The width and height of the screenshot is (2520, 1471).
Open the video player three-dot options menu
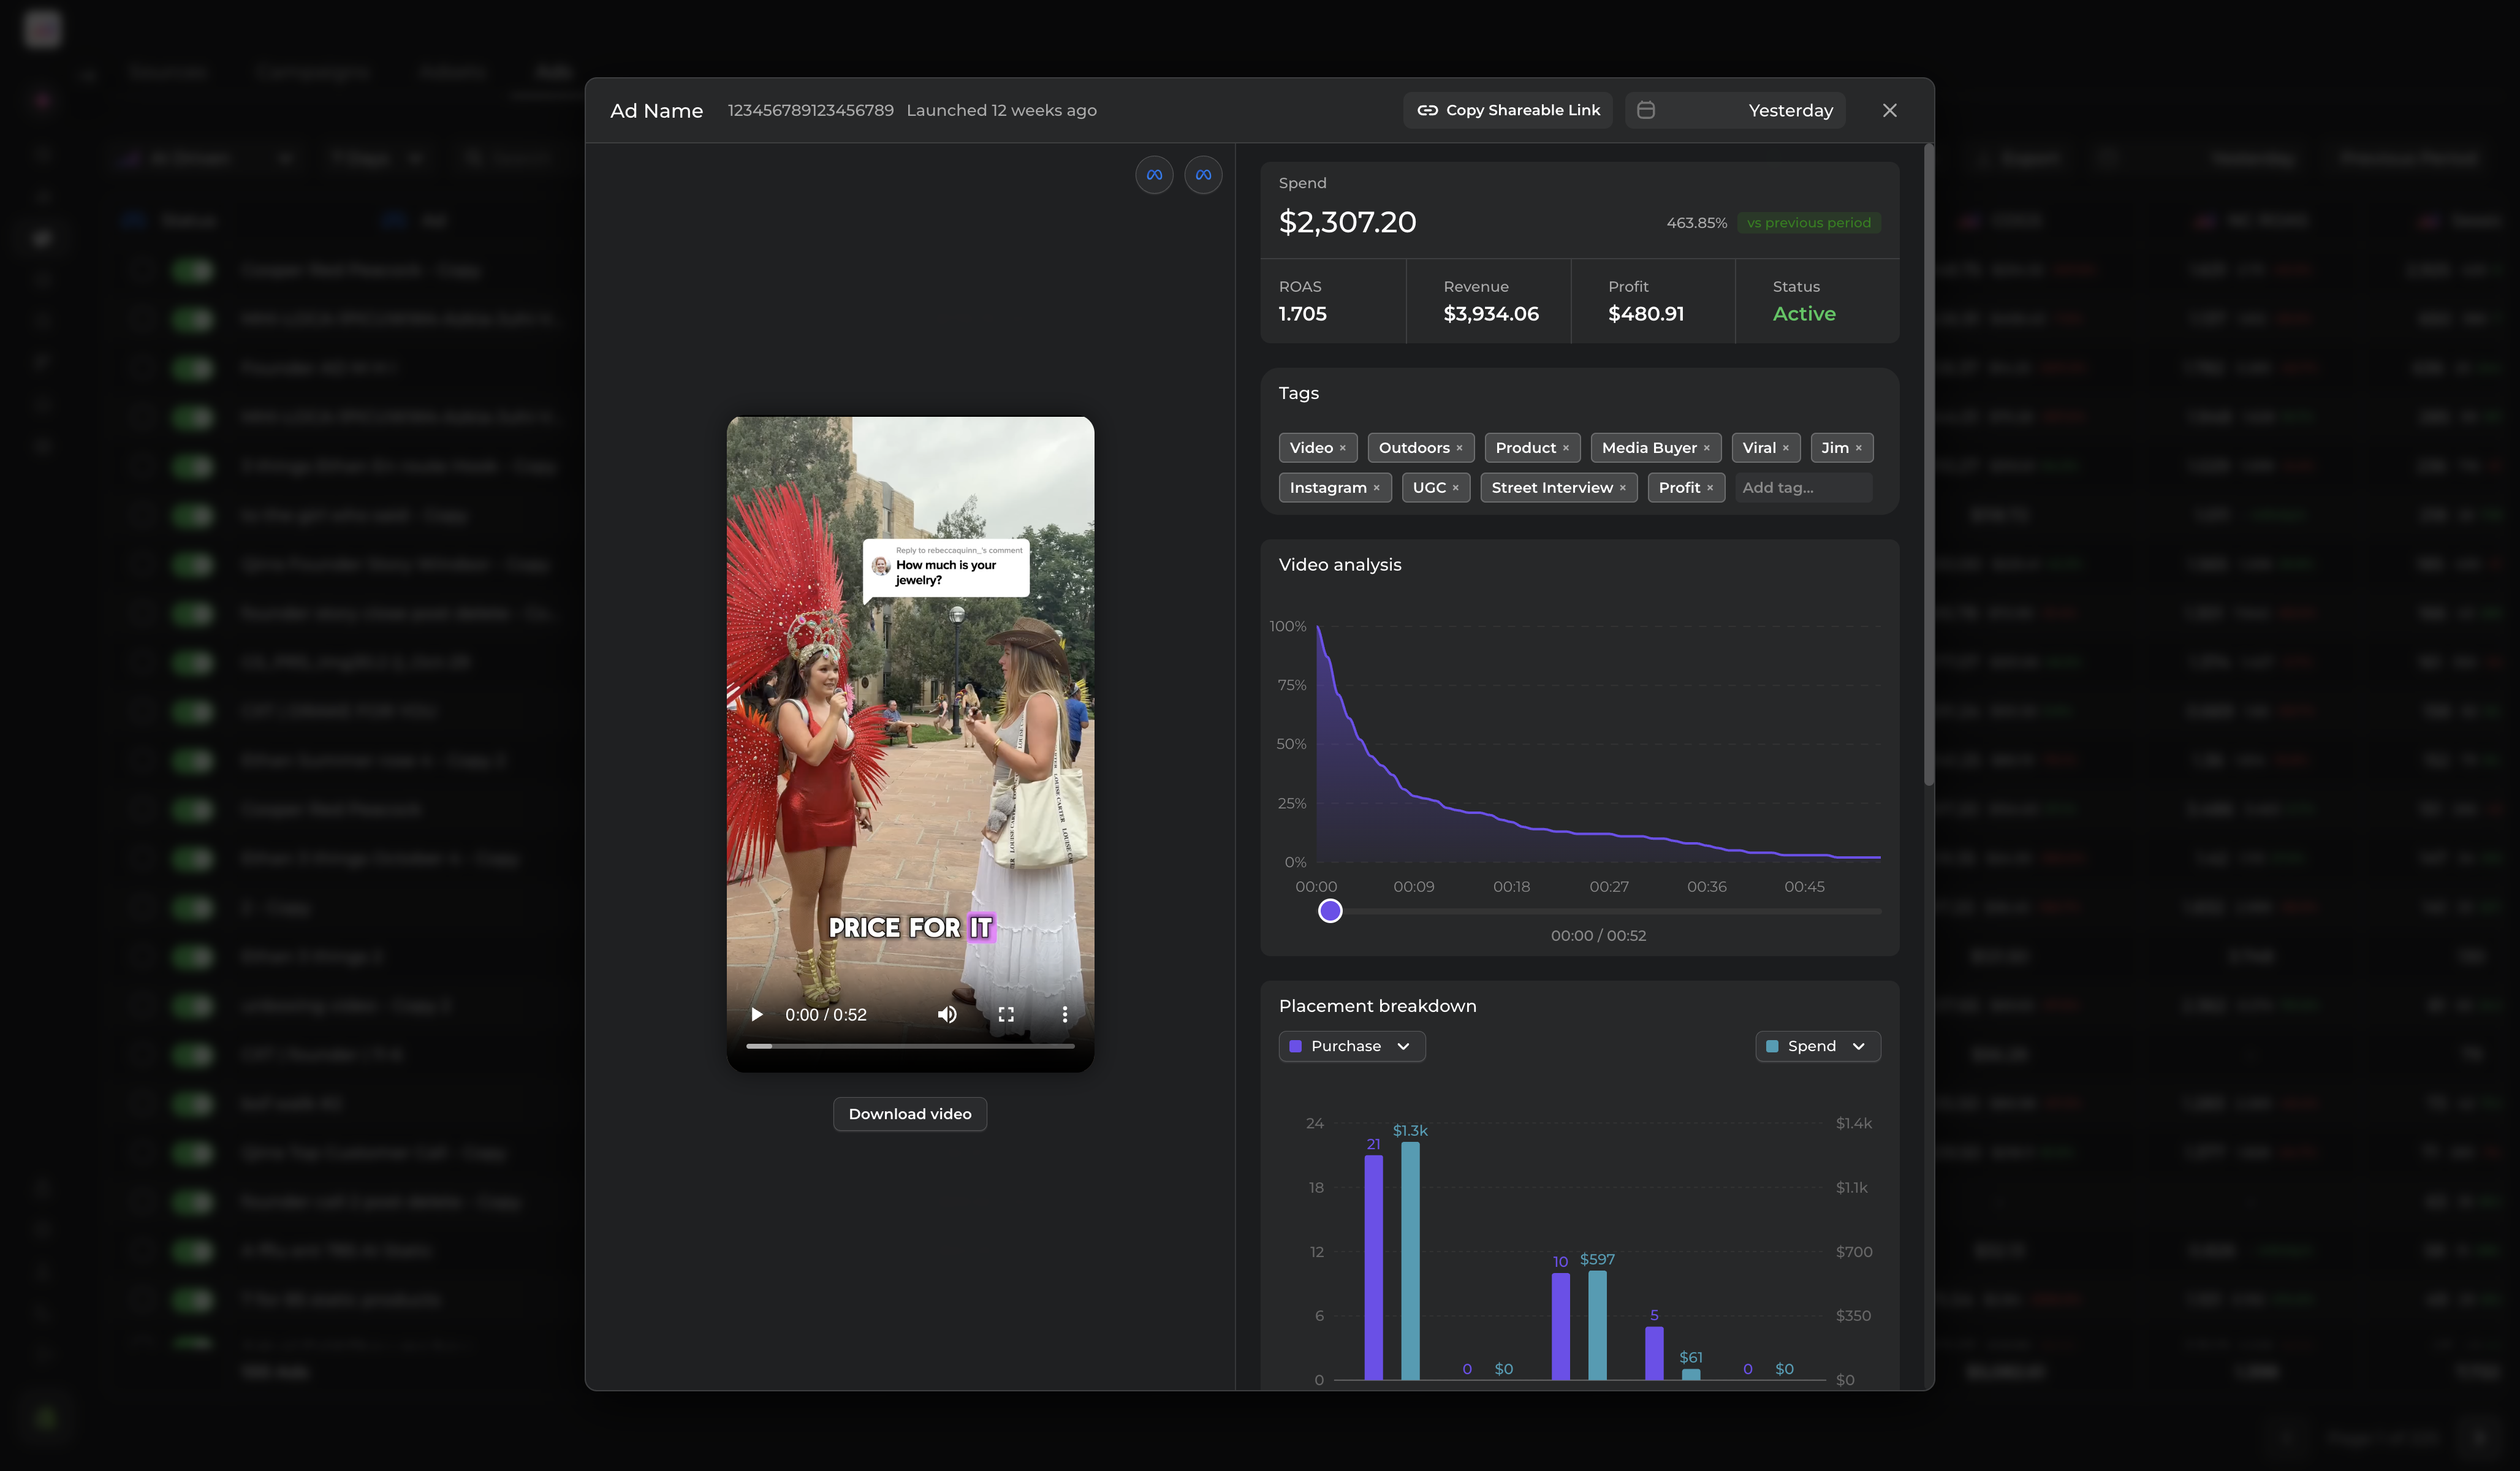click(x=1065, y=1014)
